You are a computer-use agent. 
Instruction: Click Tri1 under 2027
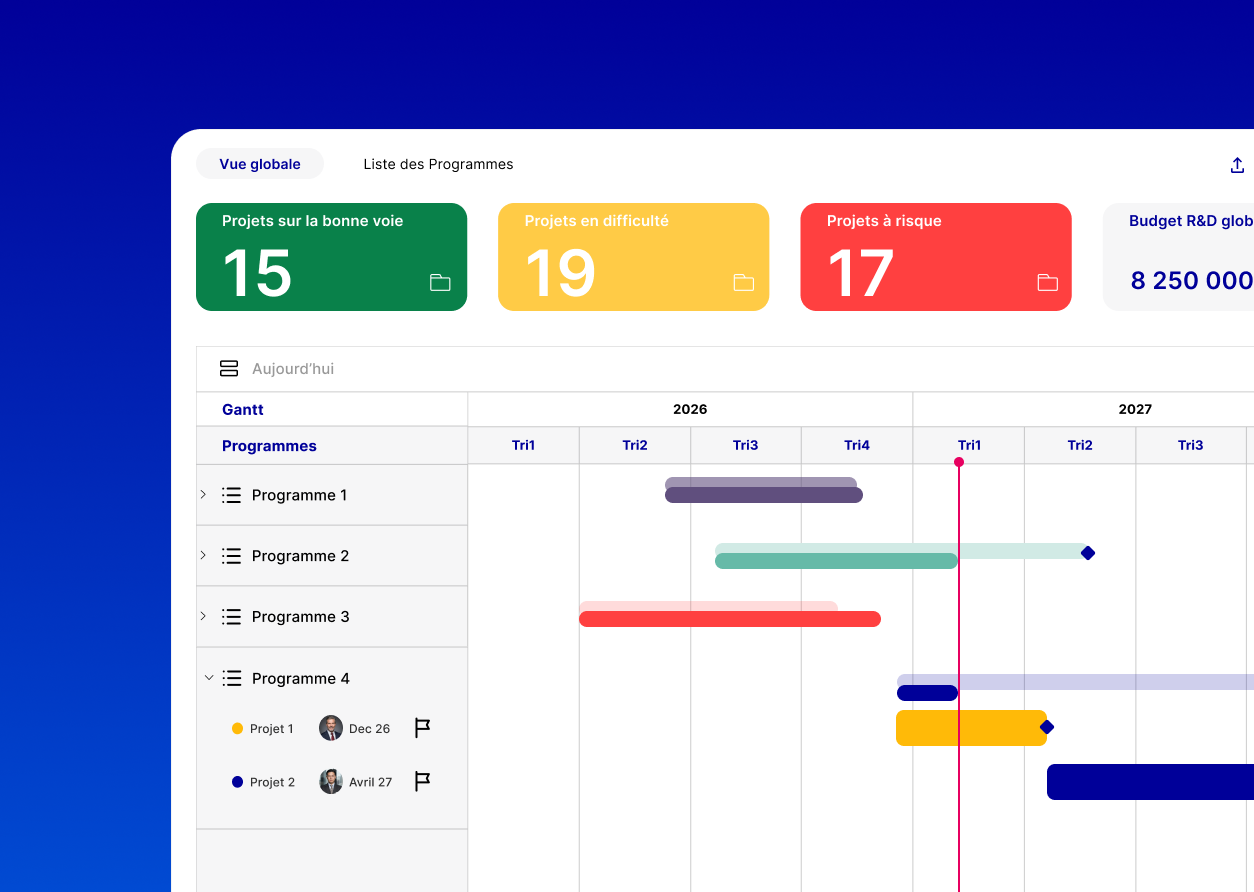pos(969,445)
